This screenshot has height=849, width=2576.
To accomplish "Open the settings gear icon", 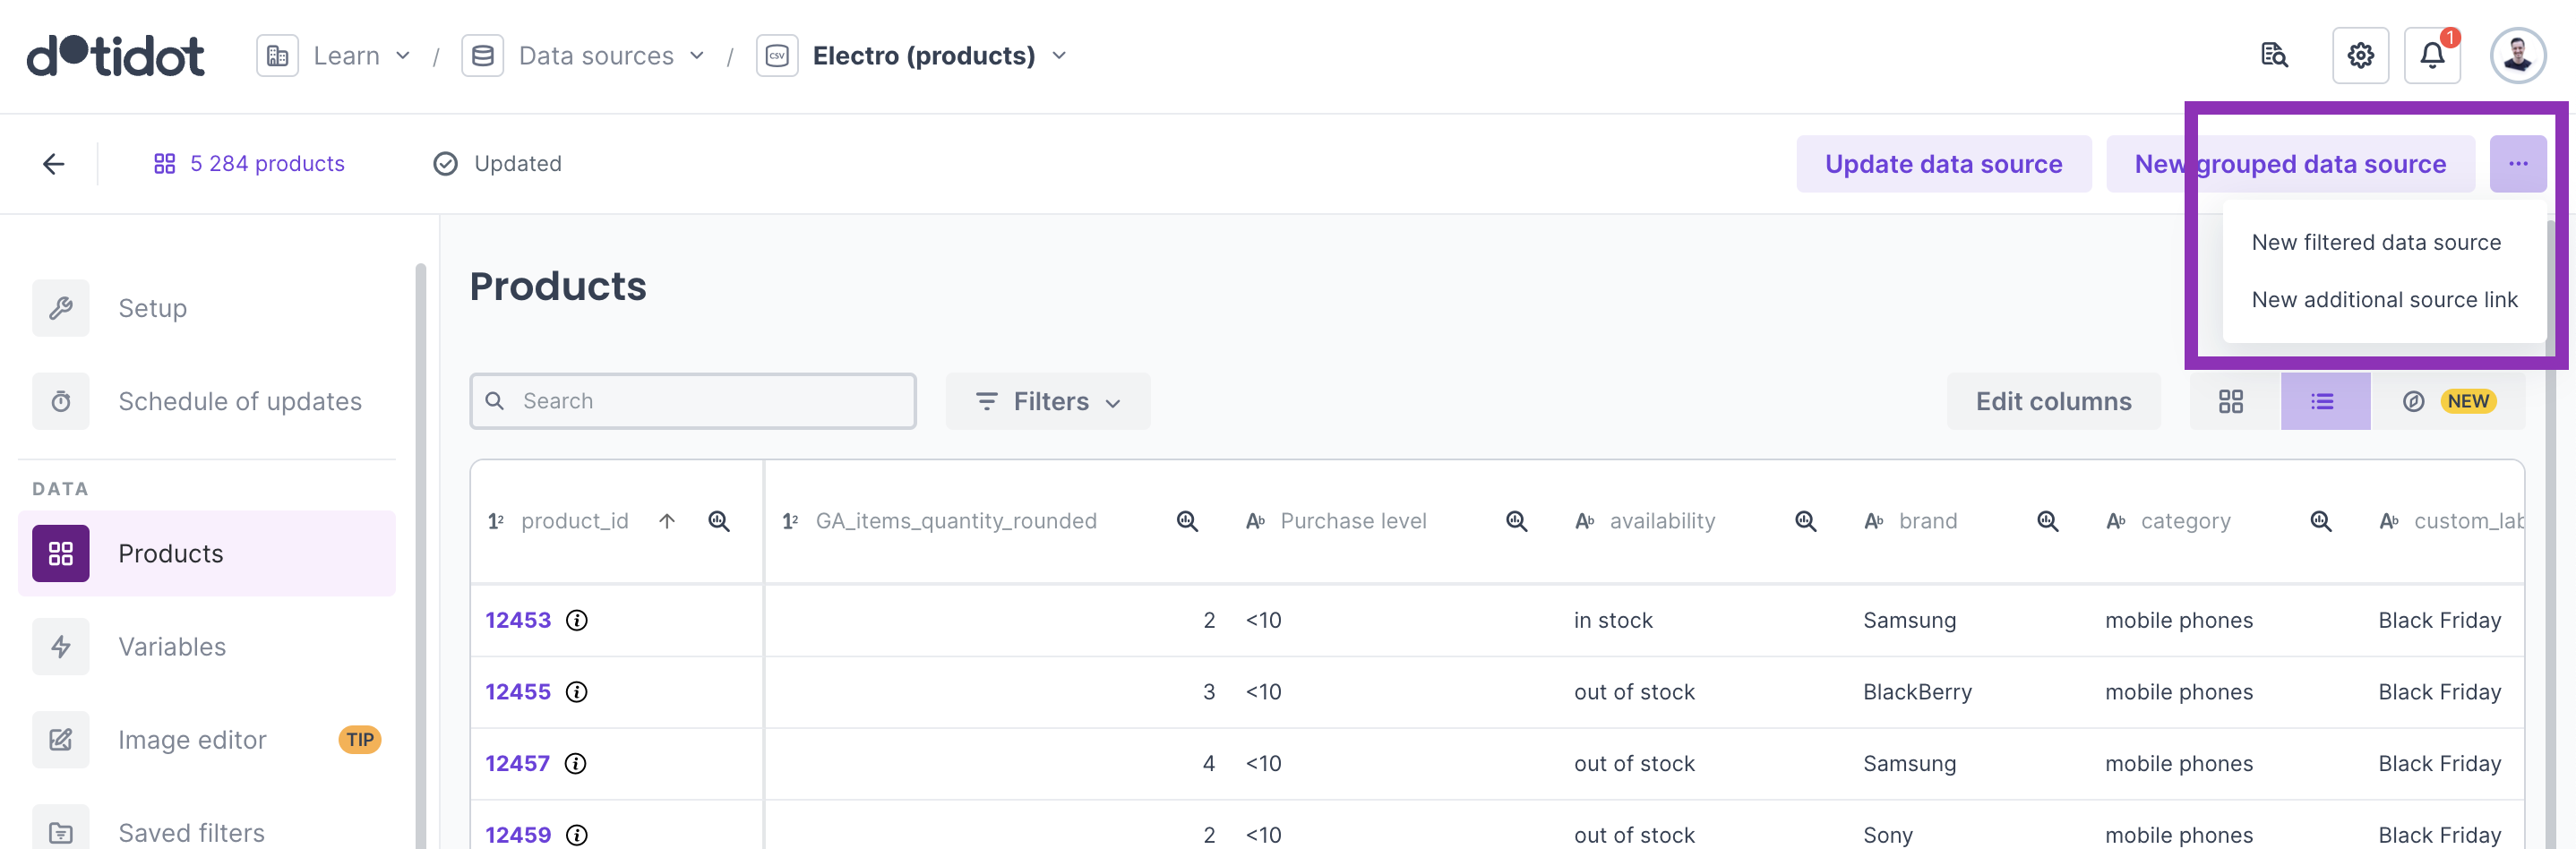I will (2360, 56).
